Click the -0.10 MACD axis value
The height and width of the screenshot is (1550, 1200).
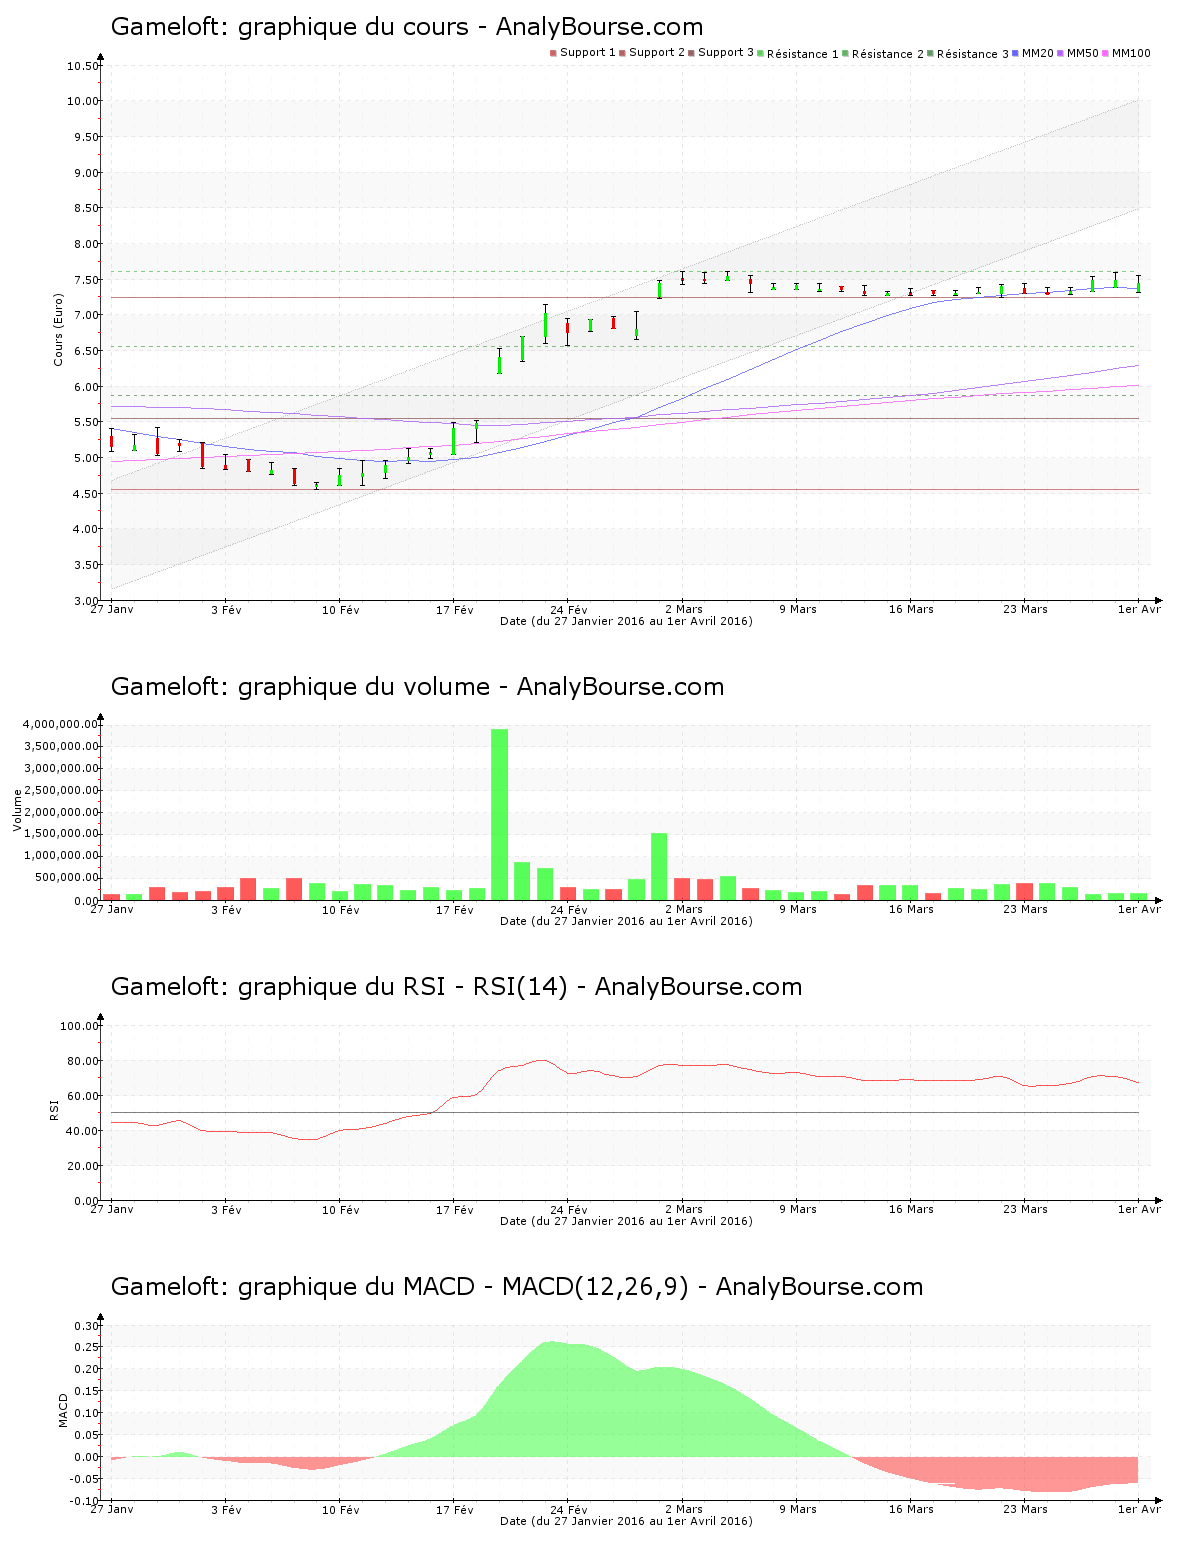pyautogui.click(x=85, y=1501)
